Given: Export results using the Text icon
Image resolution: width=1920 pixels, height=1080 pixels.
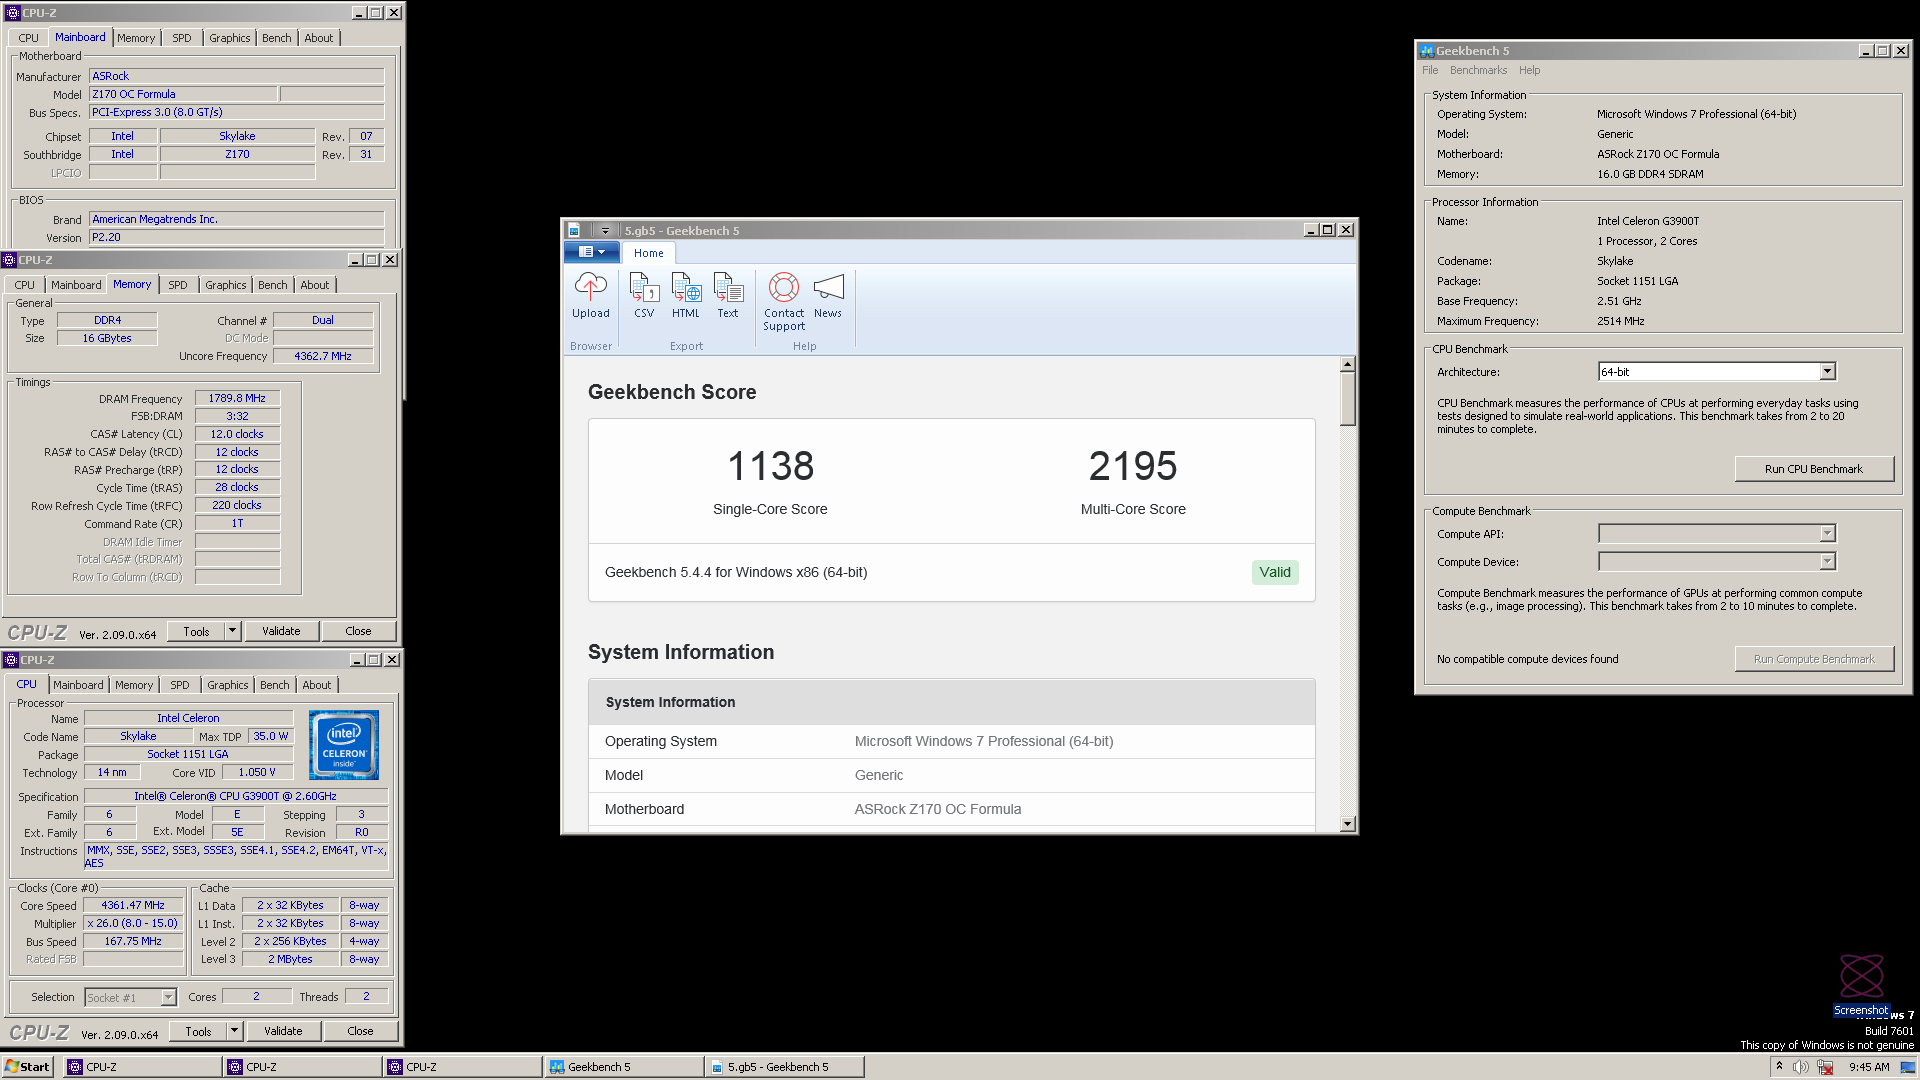Looking at the screenshot, I should pyautogui.click(x=728, y=296).
